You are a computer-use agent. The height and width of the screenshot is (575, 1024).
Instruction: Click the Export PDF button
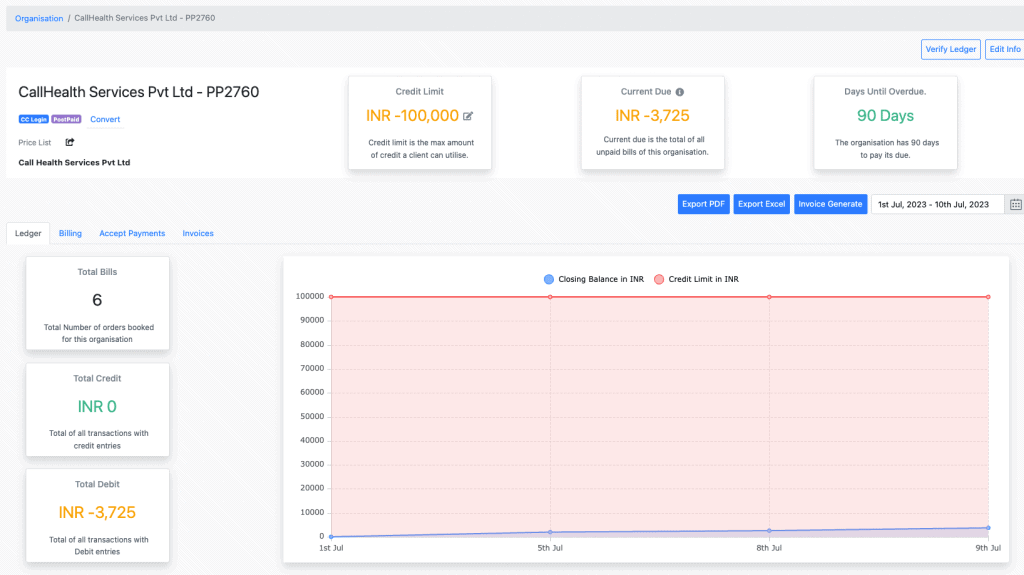pyautogui.click(x=703, y=204)
